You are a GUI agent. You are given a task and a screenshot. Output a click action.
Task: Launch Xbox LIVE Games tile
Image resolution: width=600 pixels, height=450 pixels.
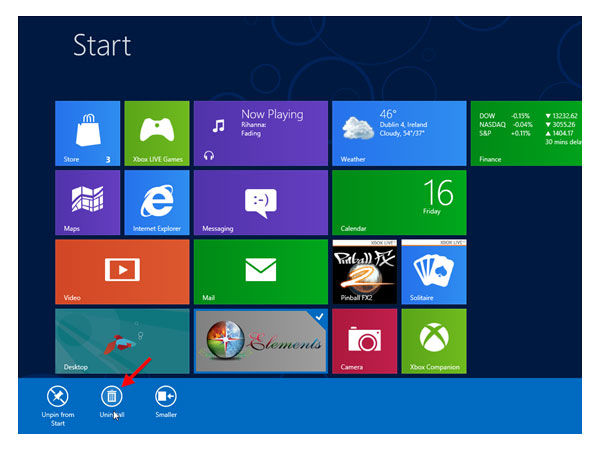coord(157,133)
